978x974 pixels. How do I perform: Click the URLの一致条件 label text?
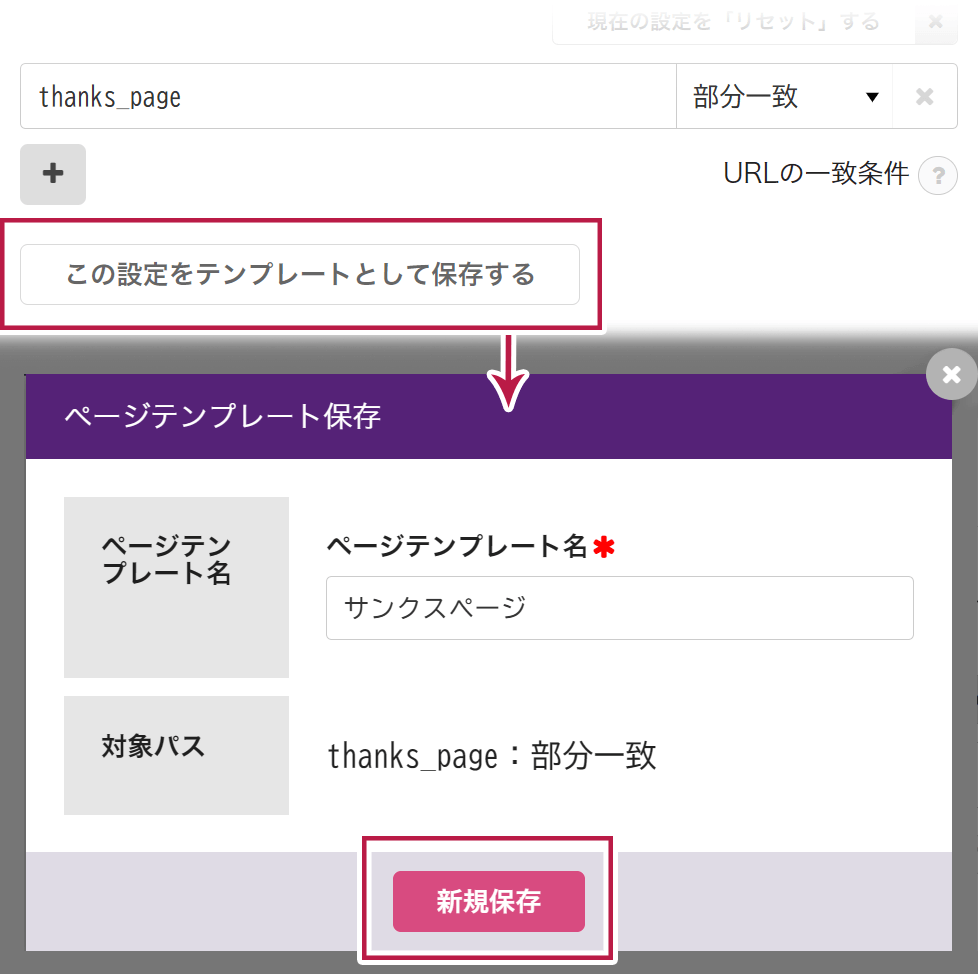815,174
